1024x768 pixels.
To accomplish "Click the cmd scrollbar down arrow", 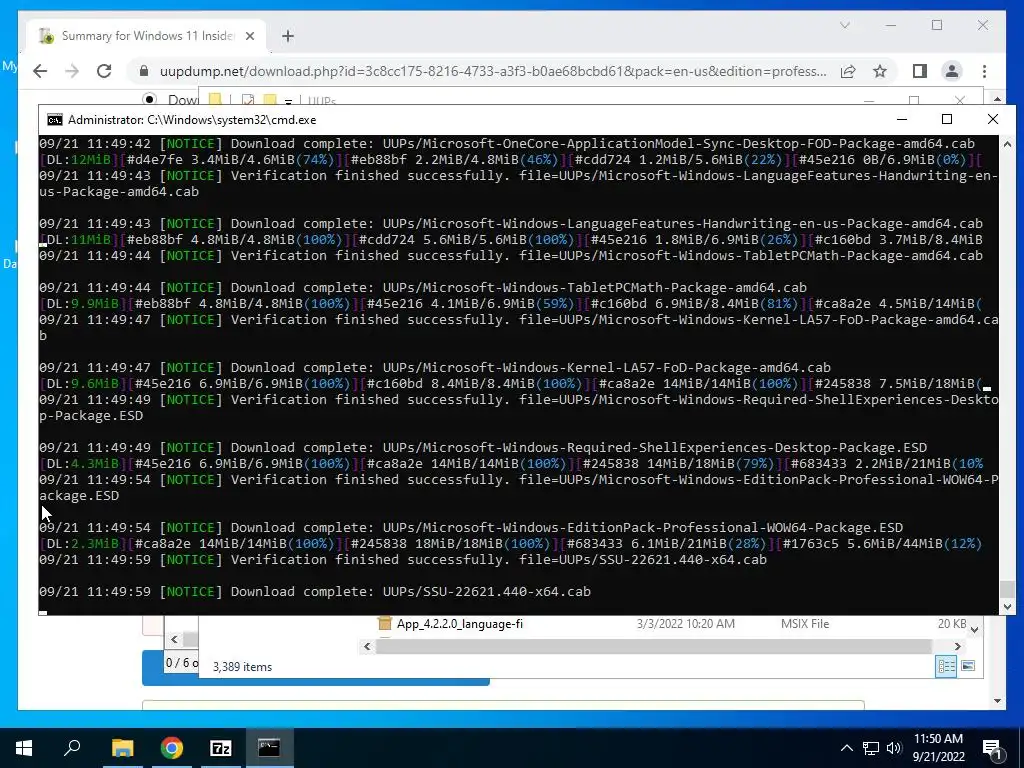I will (x=1007, y=606).
